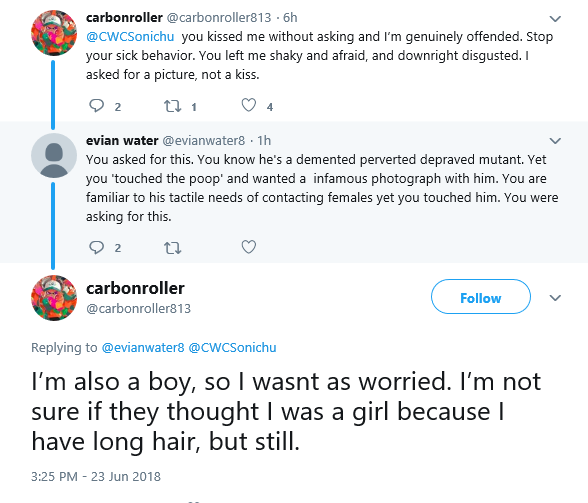The image size is (588, 503).
Task: Open evian water's default profile avatar
Action: pos(54,156)
